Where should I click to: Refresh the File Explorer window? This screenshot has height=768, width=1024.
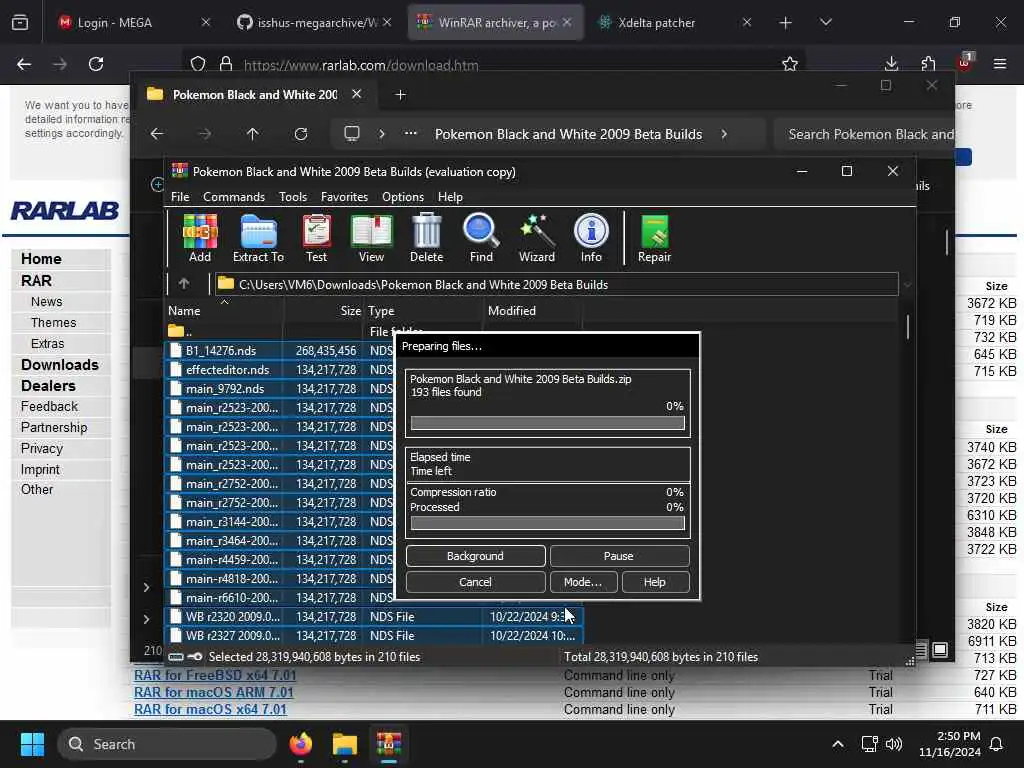[x=300, y=134]
